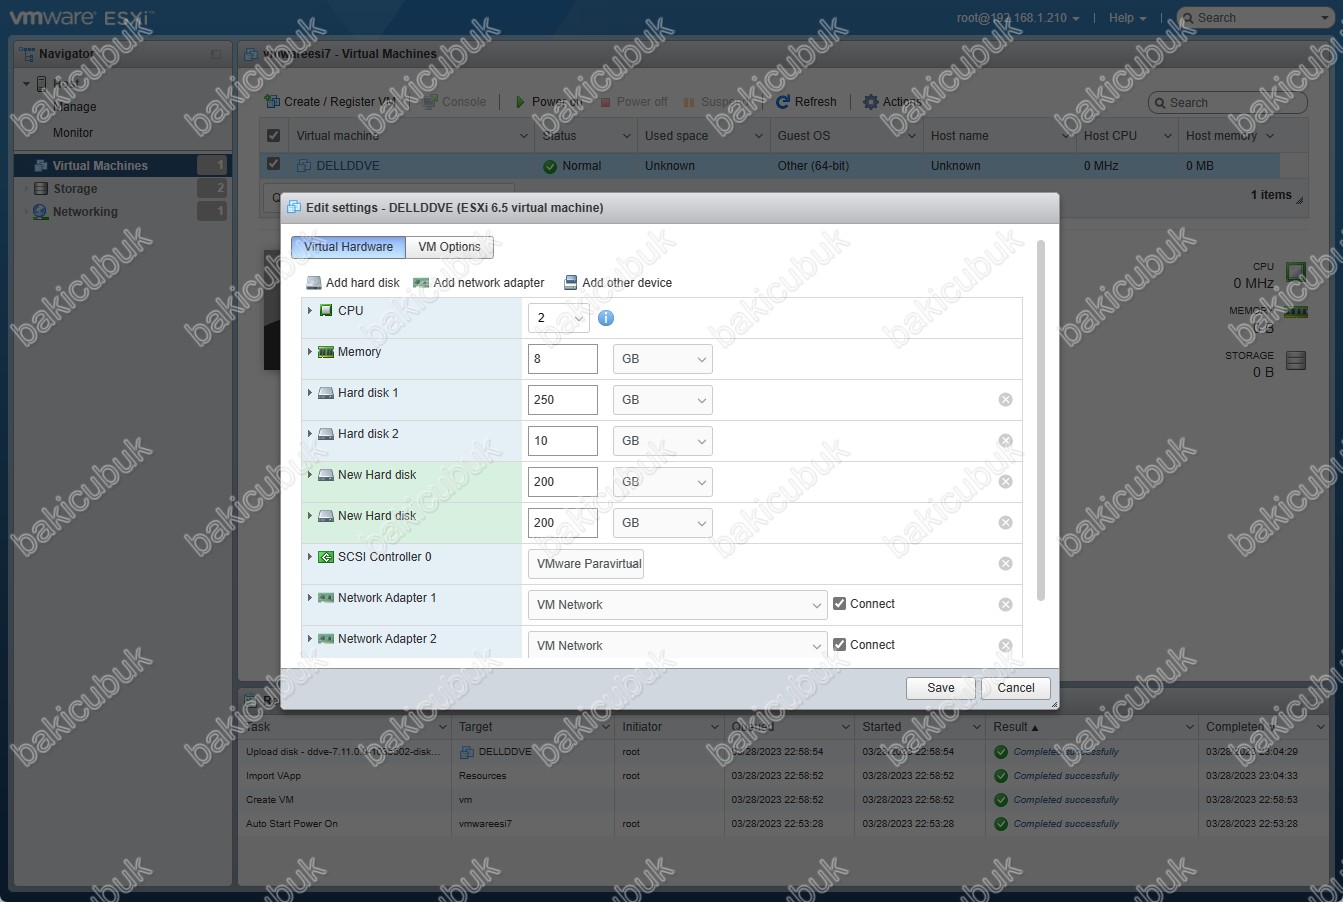
Task: Open the Help menu
Action: 1127,18
